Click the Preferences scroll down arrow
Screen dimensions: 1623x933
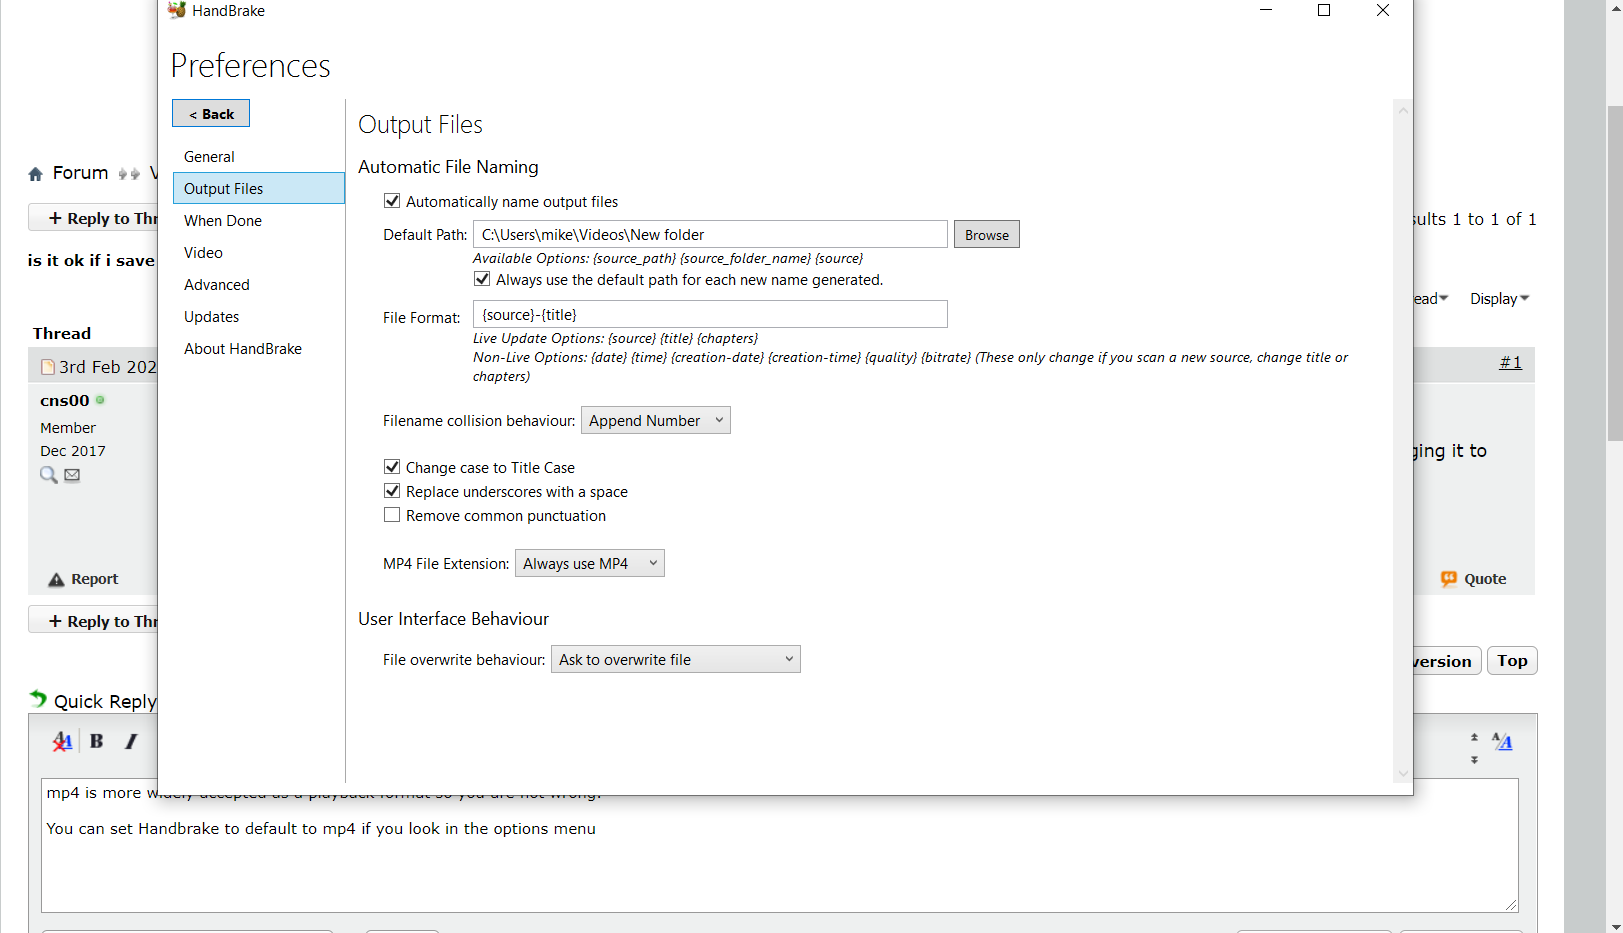click(x=1403, y=773)
